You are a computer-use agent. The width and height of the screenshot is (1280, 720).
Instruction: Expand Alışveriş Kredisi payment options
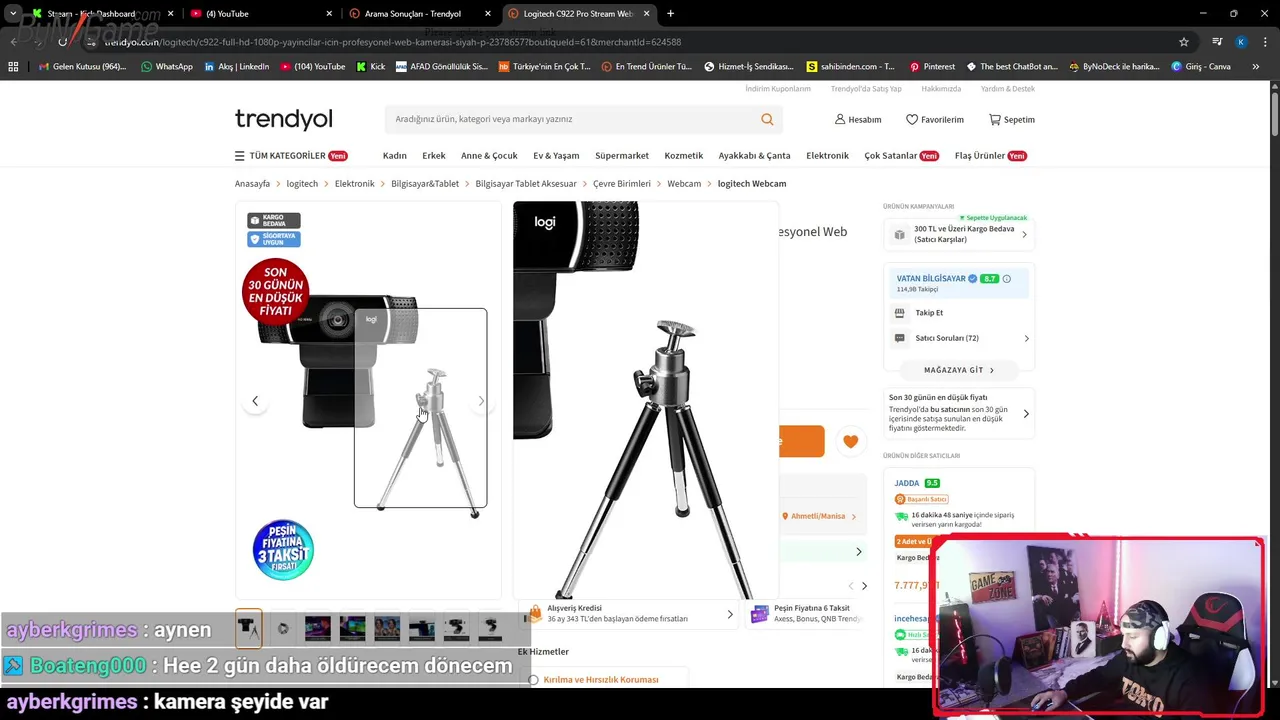[x=631, y=614]
